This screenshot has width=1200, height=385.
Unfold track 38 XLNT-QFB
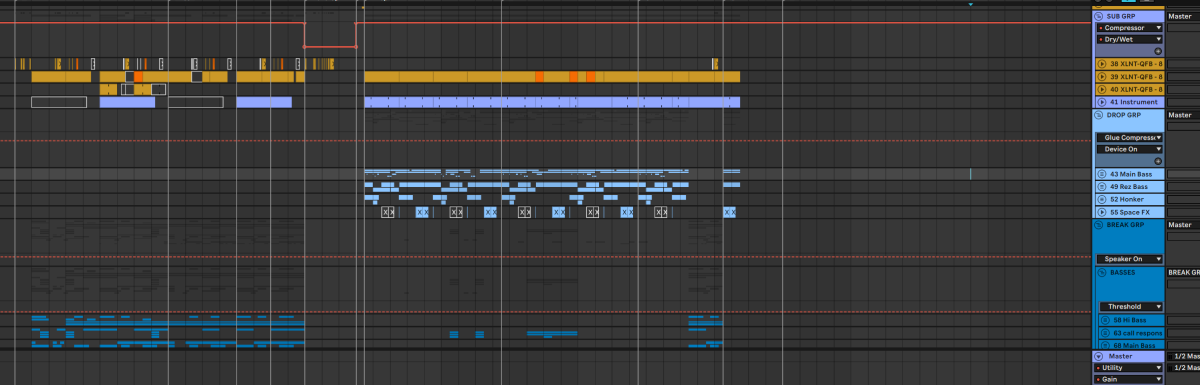tap(1102, 64)
